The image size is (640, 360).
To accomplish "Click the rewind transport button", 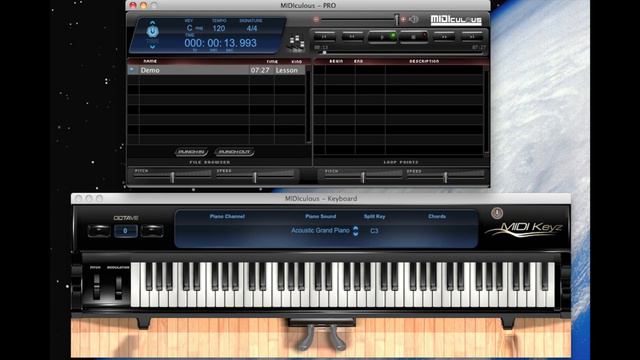I will click(x=352, y=37).
